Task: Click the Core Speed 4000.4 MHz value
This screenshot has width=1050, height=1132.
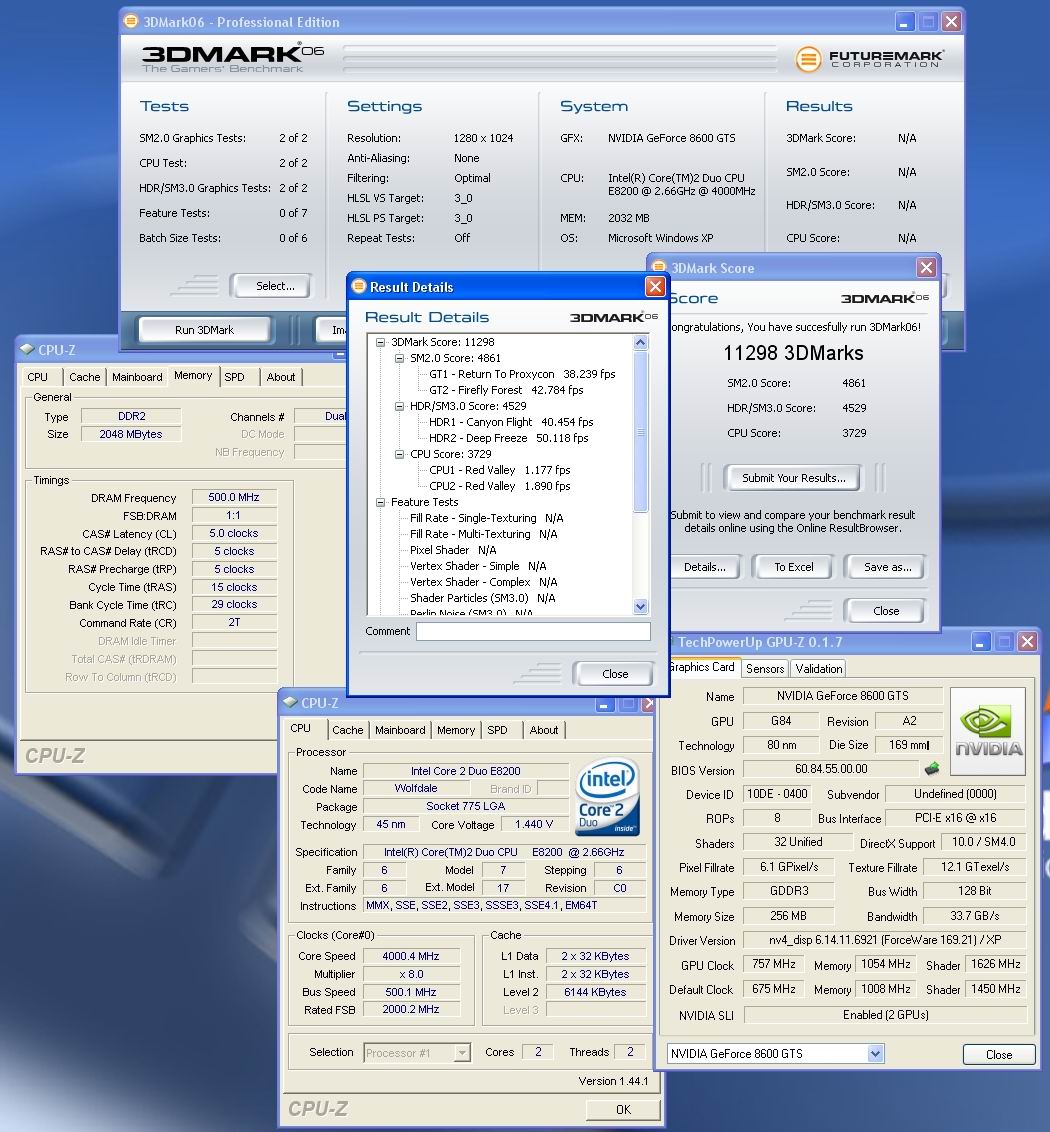Action: 411,956
